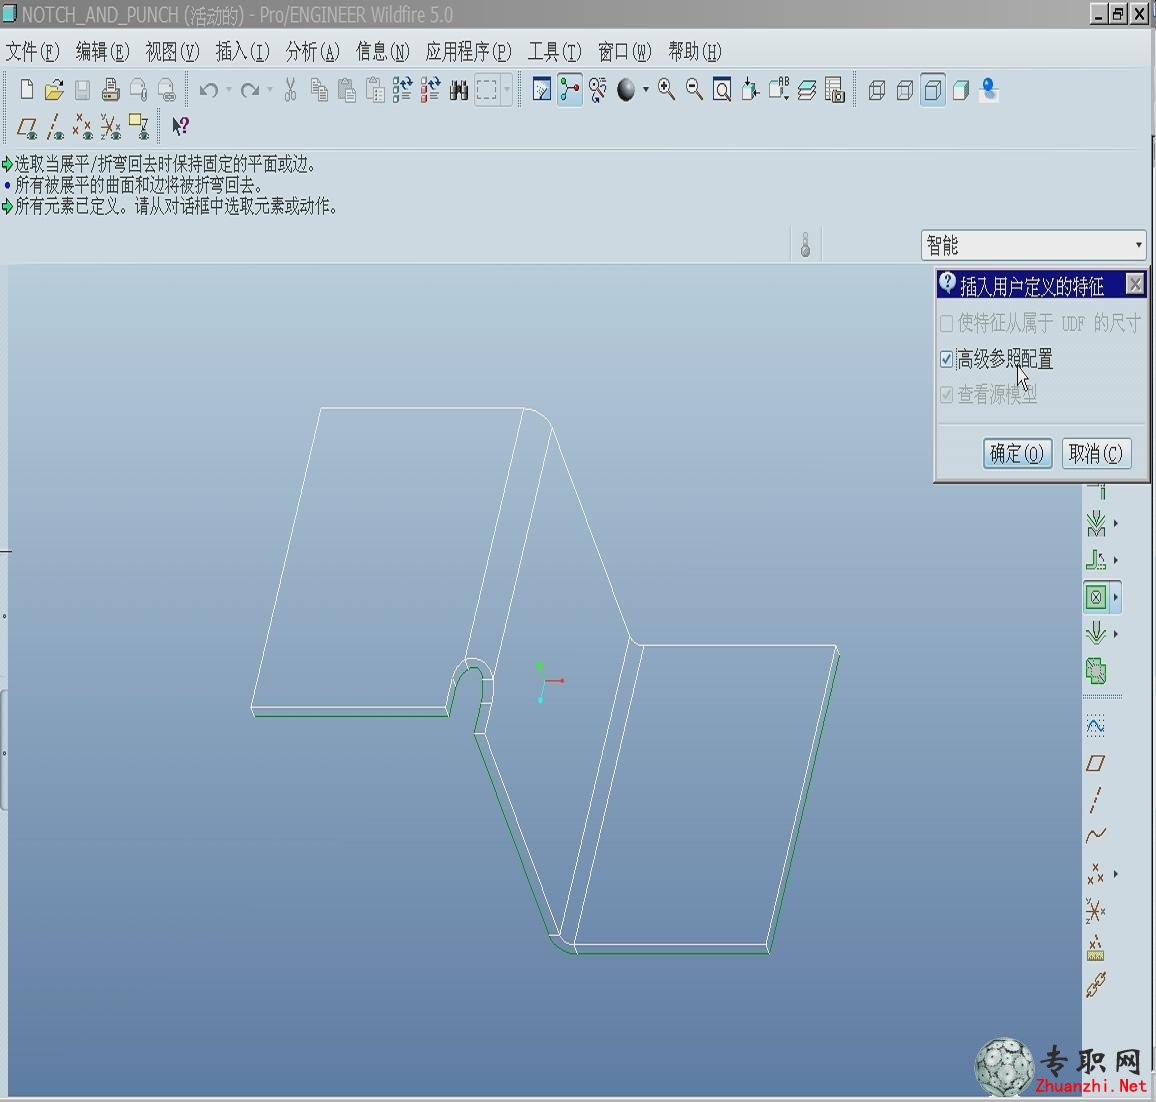Refit model to screen icon

722,90
